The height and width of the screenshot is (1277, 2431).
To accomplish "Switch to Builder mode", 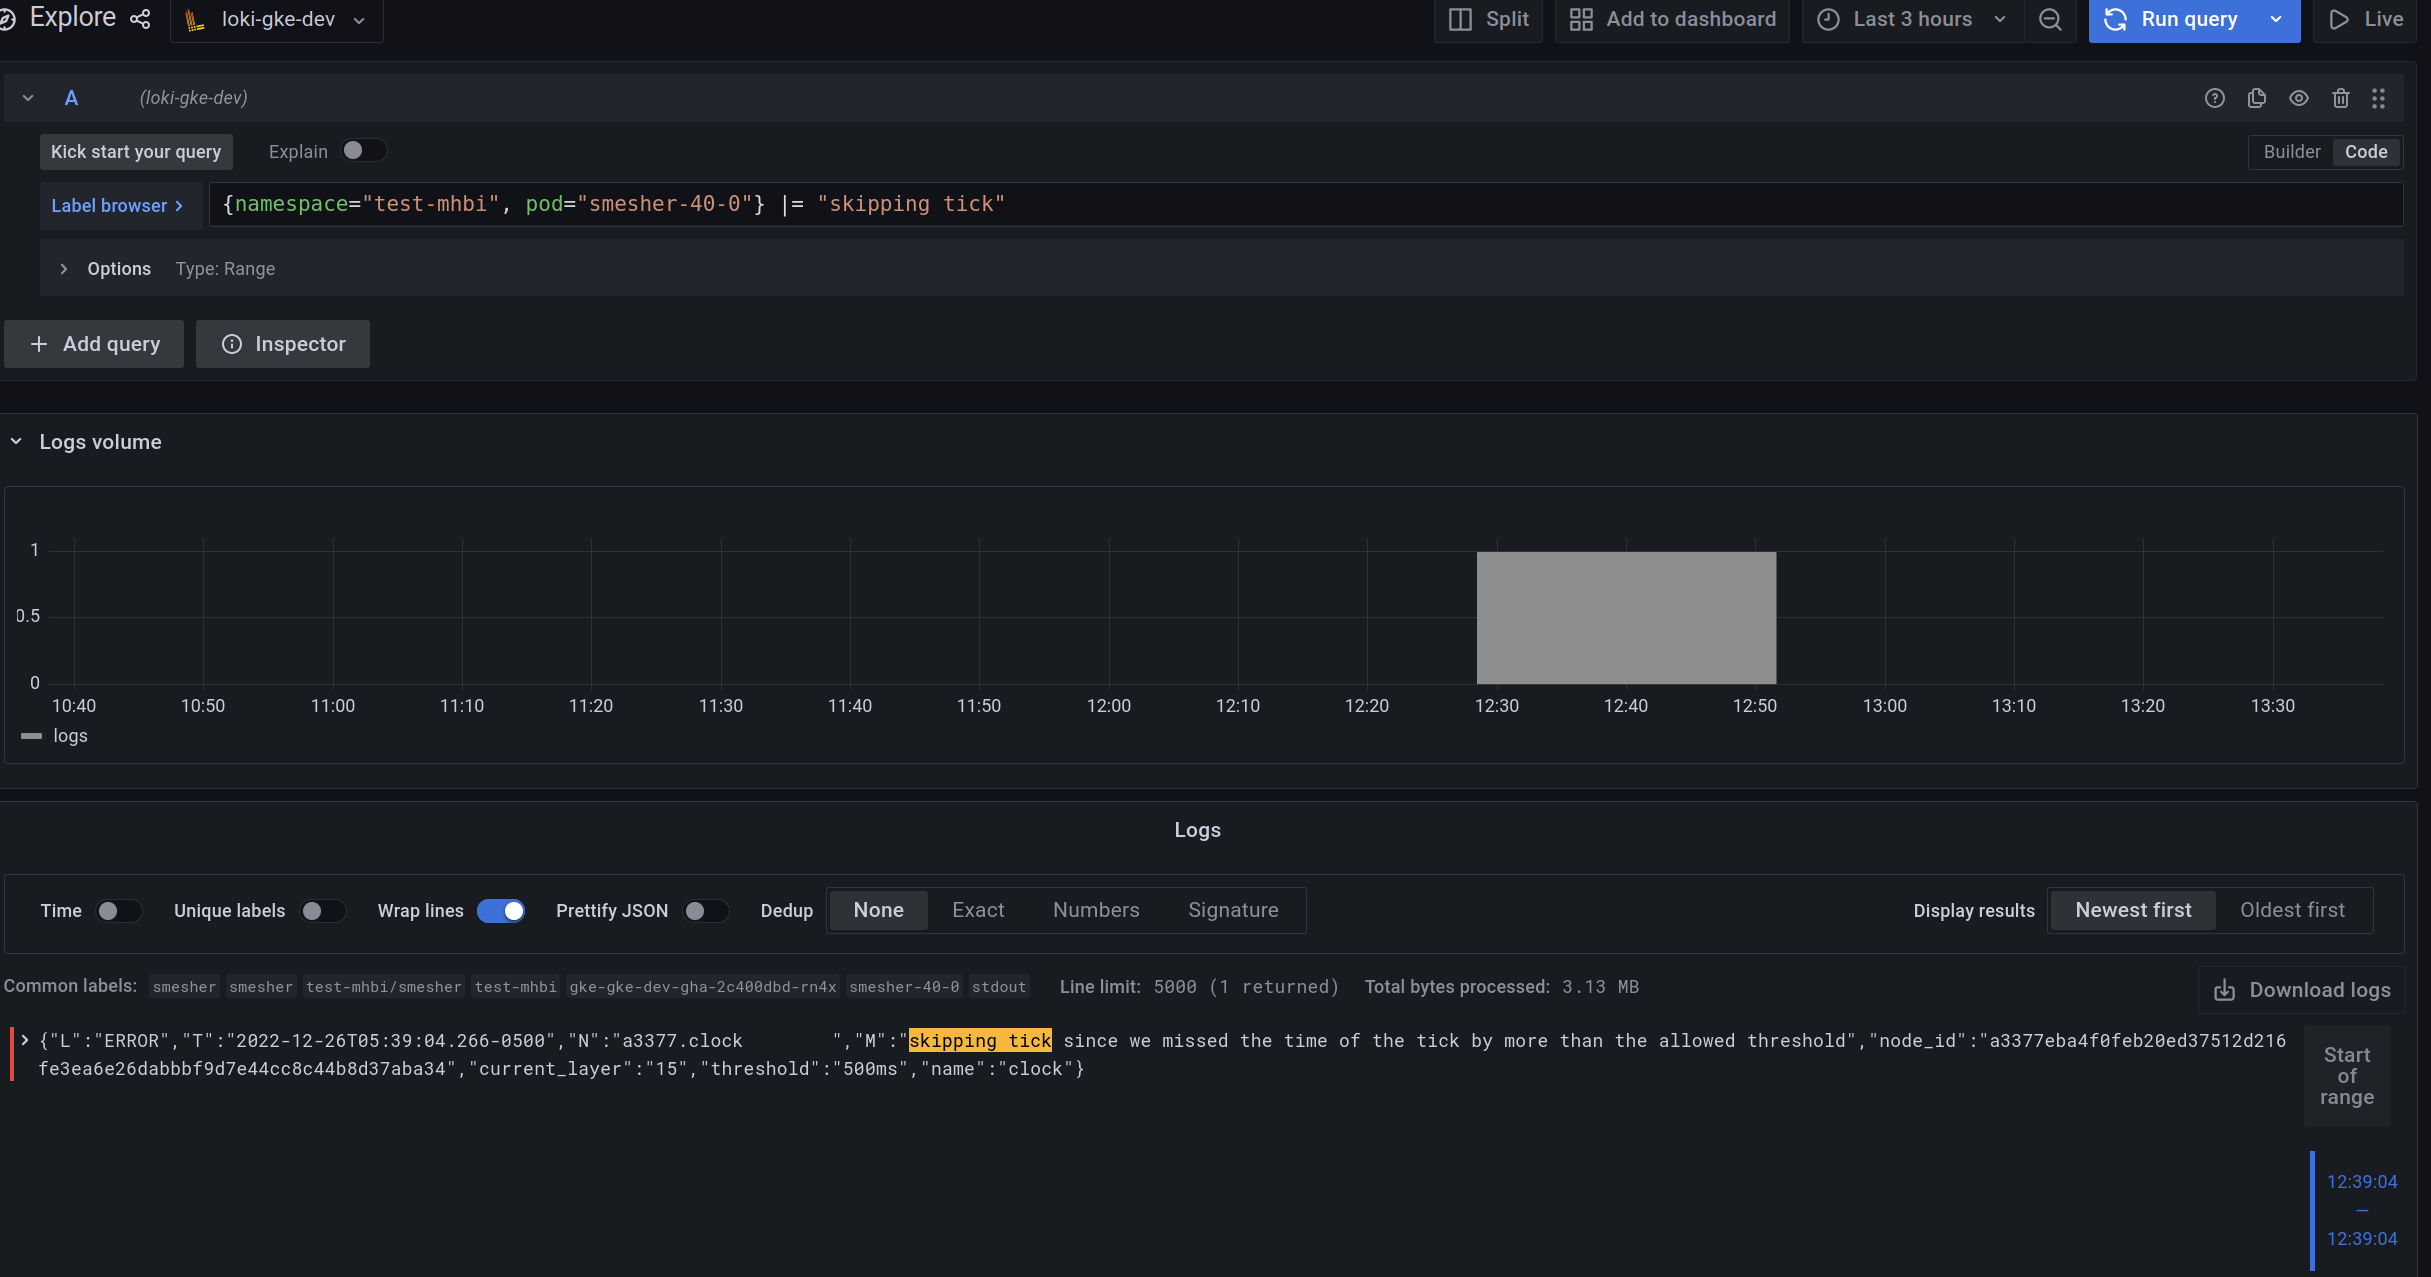I will click(2292, 152).
